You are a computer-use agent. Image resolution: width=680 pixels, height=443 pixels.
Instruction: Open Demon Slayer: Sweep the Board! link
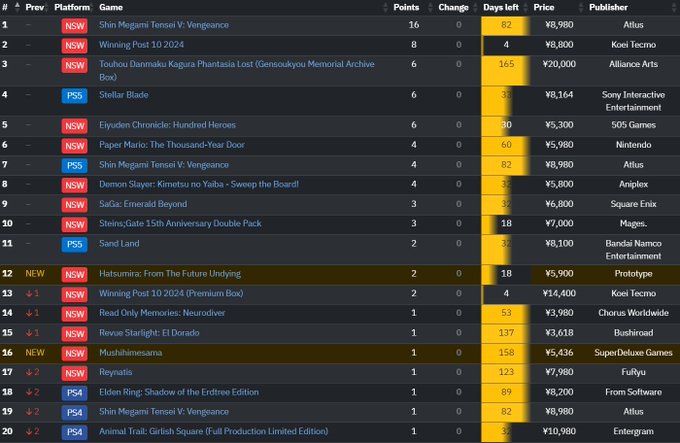click(x=199, y=184)
